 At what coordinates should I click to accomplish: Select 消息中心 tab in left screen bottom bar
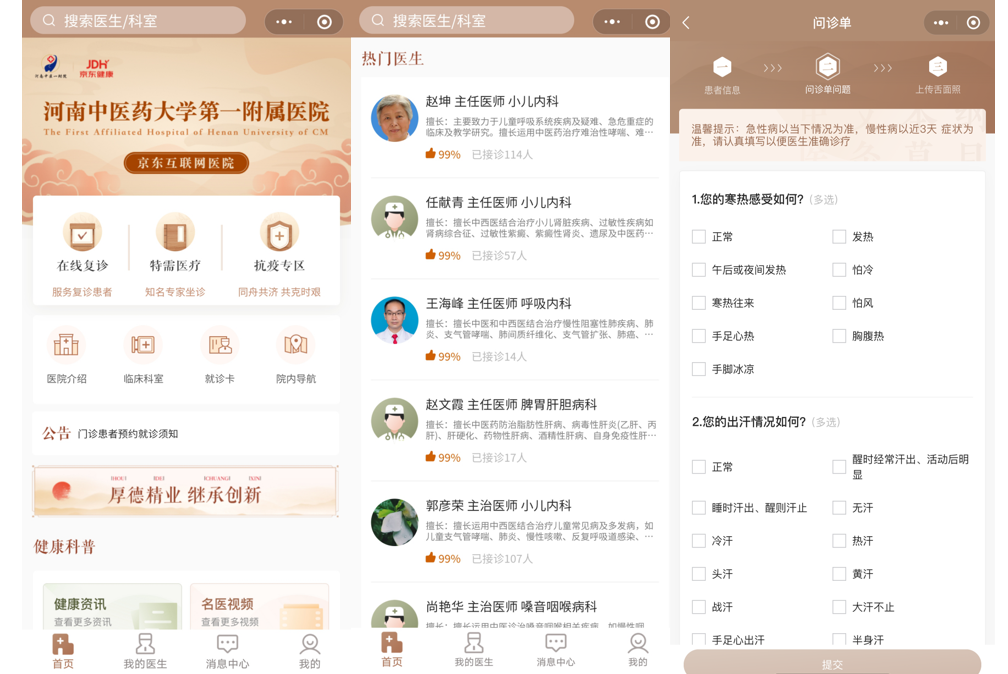[228, 651]
